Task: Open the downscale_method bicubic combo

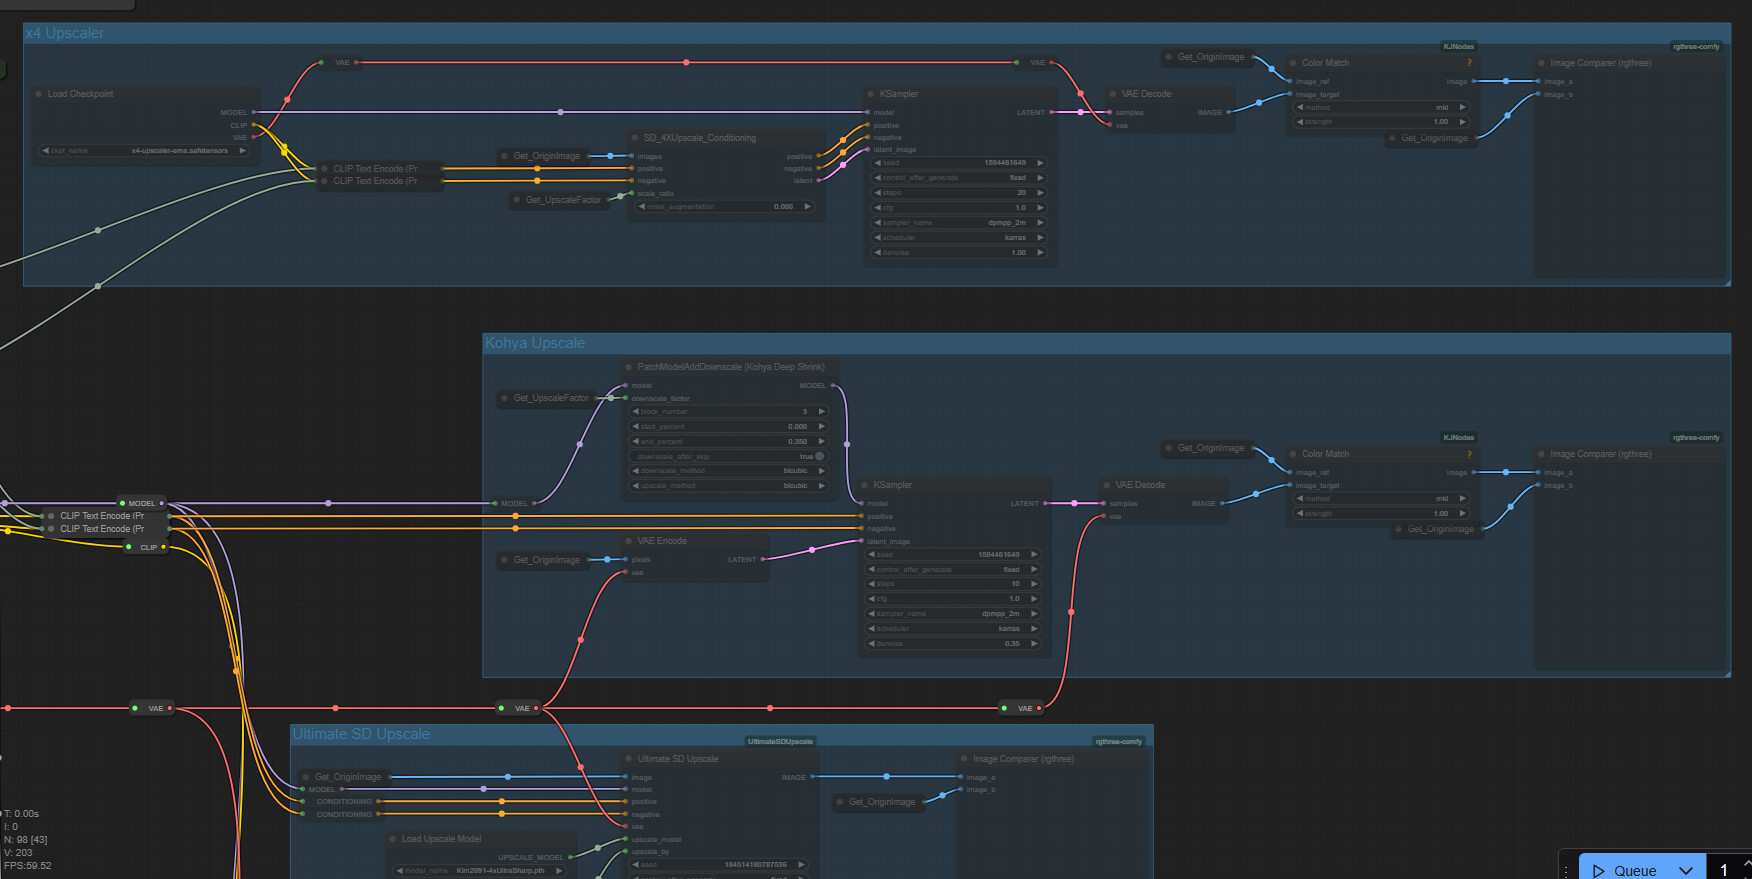Action: [x=729, y=471]
